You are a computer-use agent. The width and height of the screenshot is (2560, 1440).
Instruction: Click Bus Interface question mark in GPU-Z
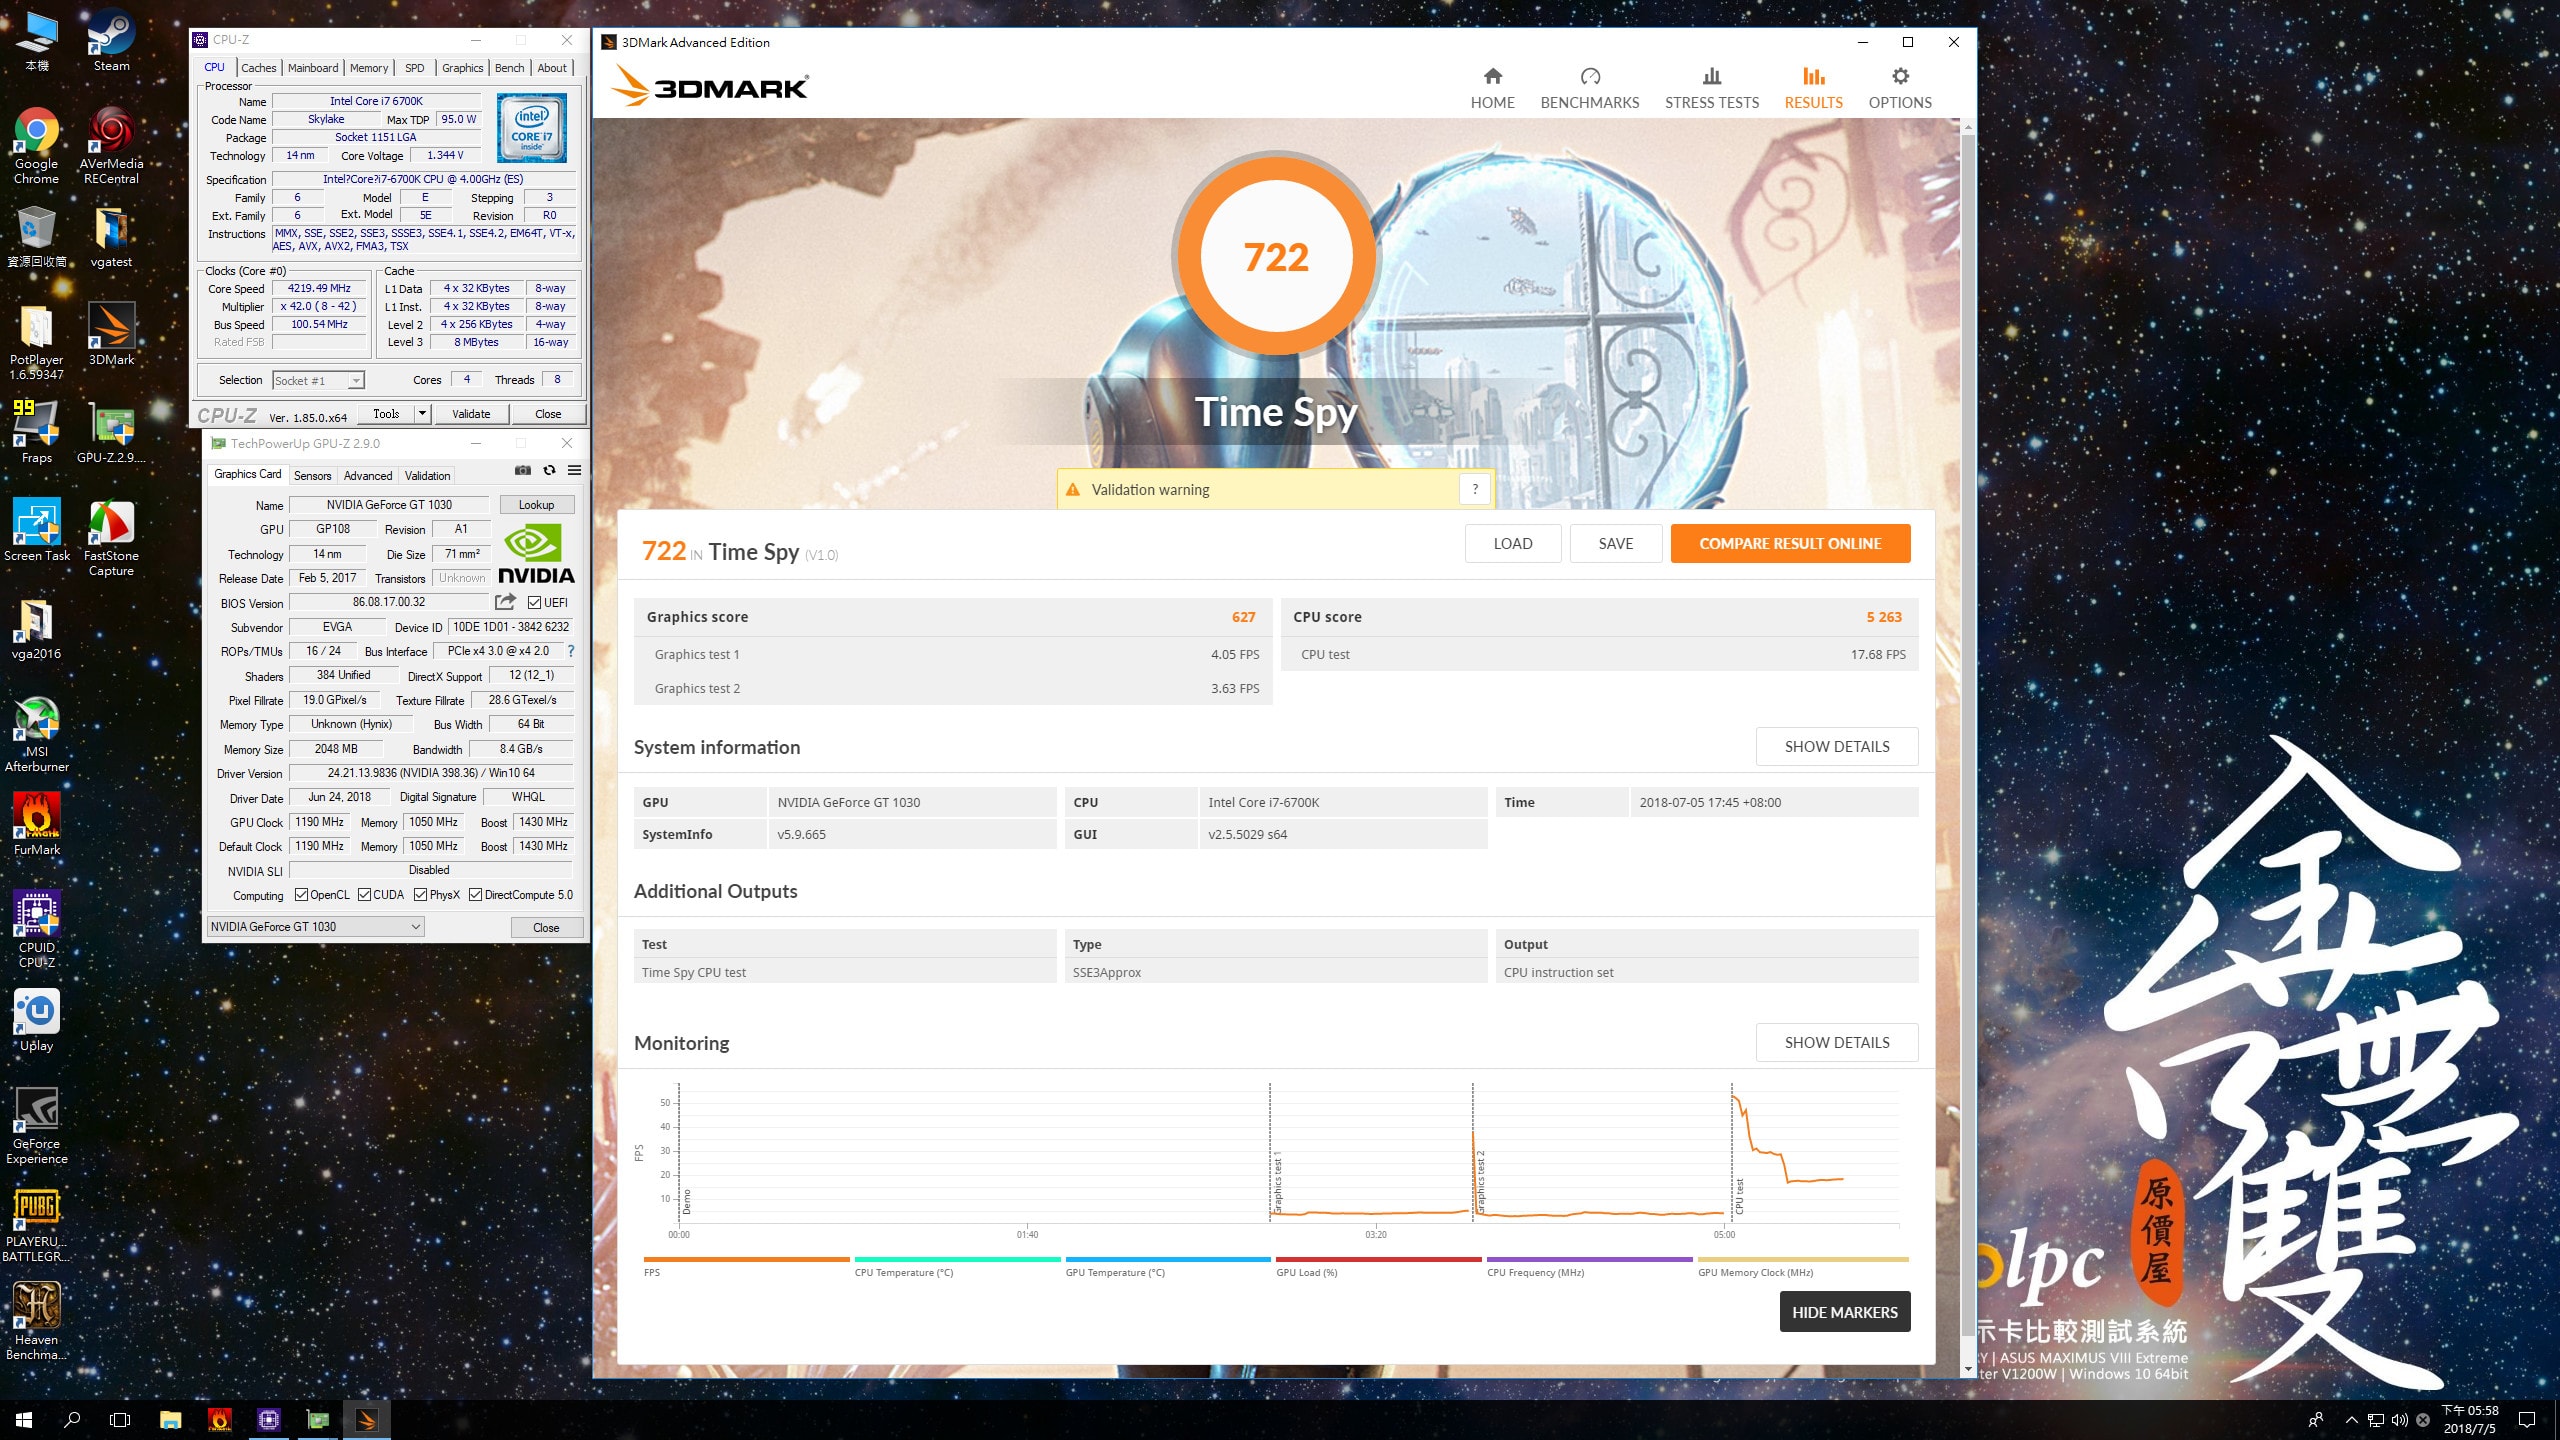pyautogui.click(x=571, y=651)
